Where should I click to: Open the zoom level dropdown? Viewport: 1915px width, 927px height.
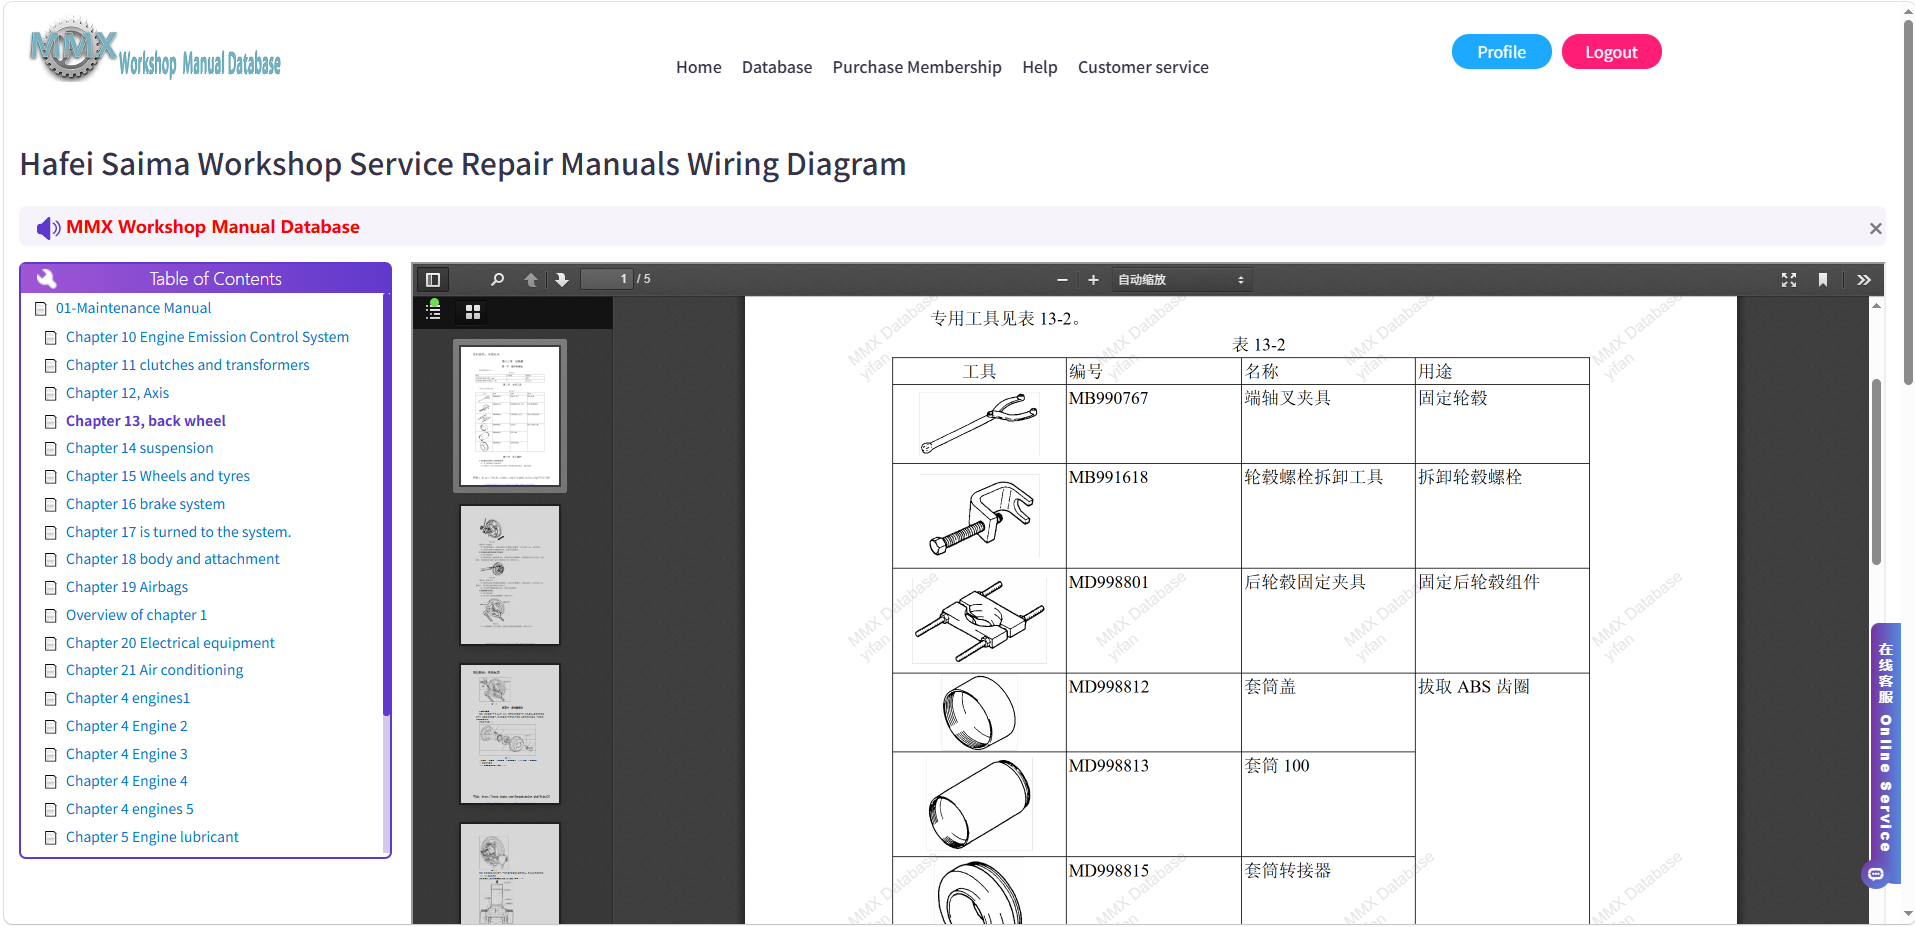coord(1181,280)
